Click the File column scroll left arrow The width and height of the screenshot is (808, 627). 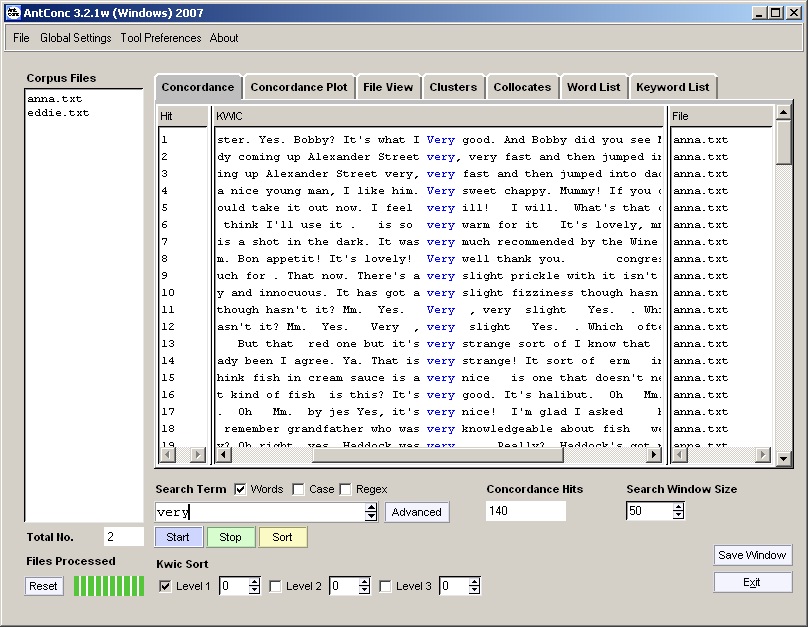(x=678, y=455)
